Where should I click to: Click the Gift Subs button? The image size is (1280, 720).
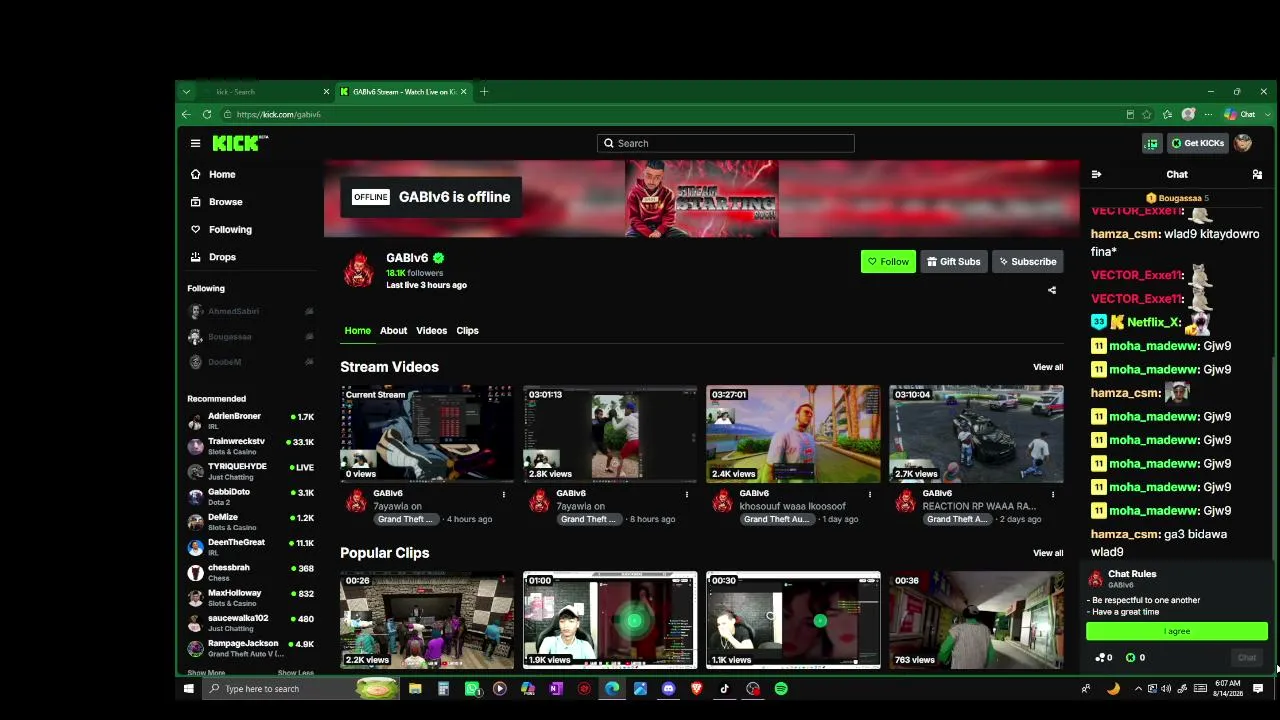tap(954, 262)
